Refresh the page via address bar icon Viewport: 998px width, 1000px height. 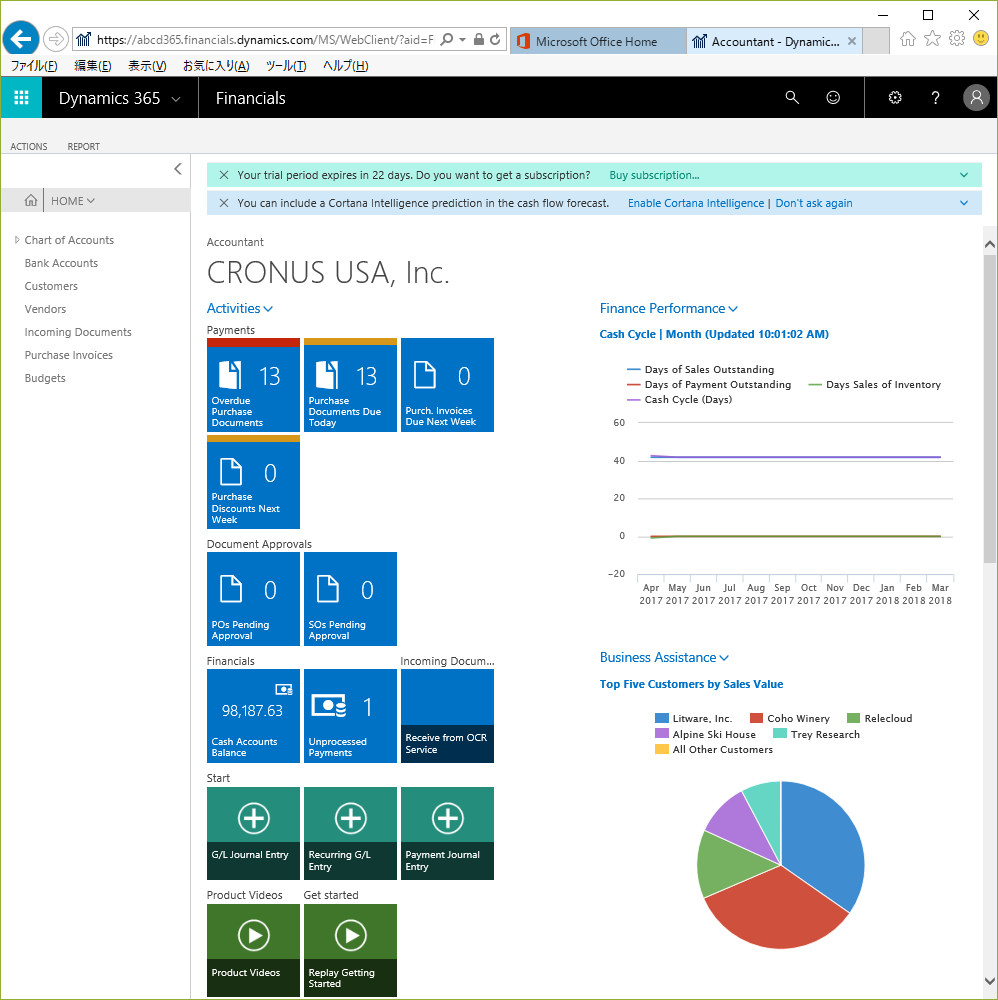[x=495, y=40]
